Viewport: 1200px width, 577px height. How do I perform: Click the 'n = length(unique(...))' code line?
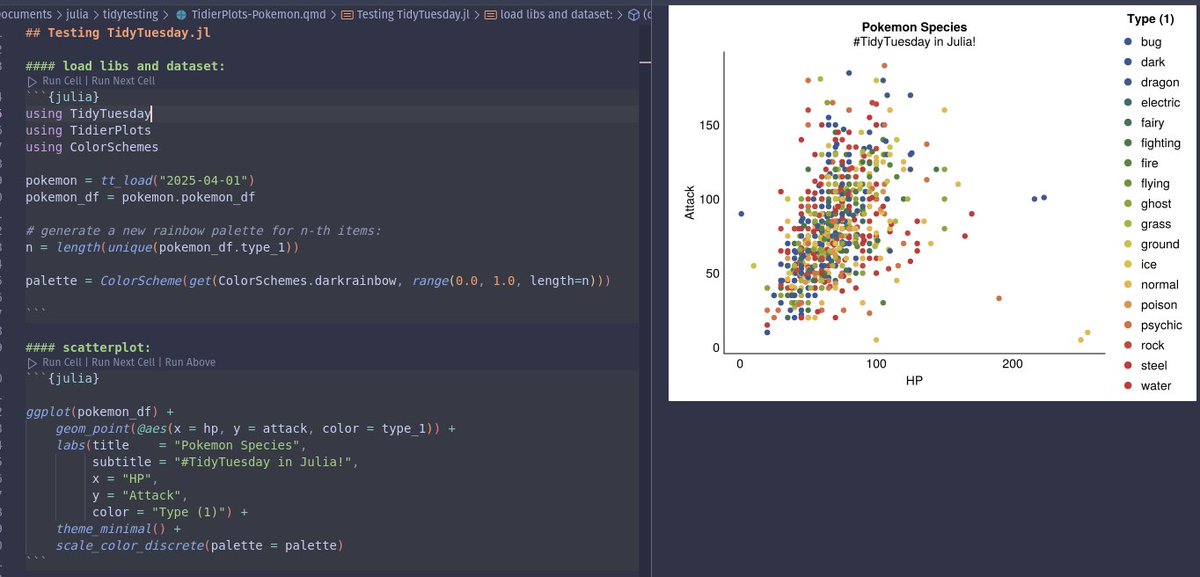161,246
